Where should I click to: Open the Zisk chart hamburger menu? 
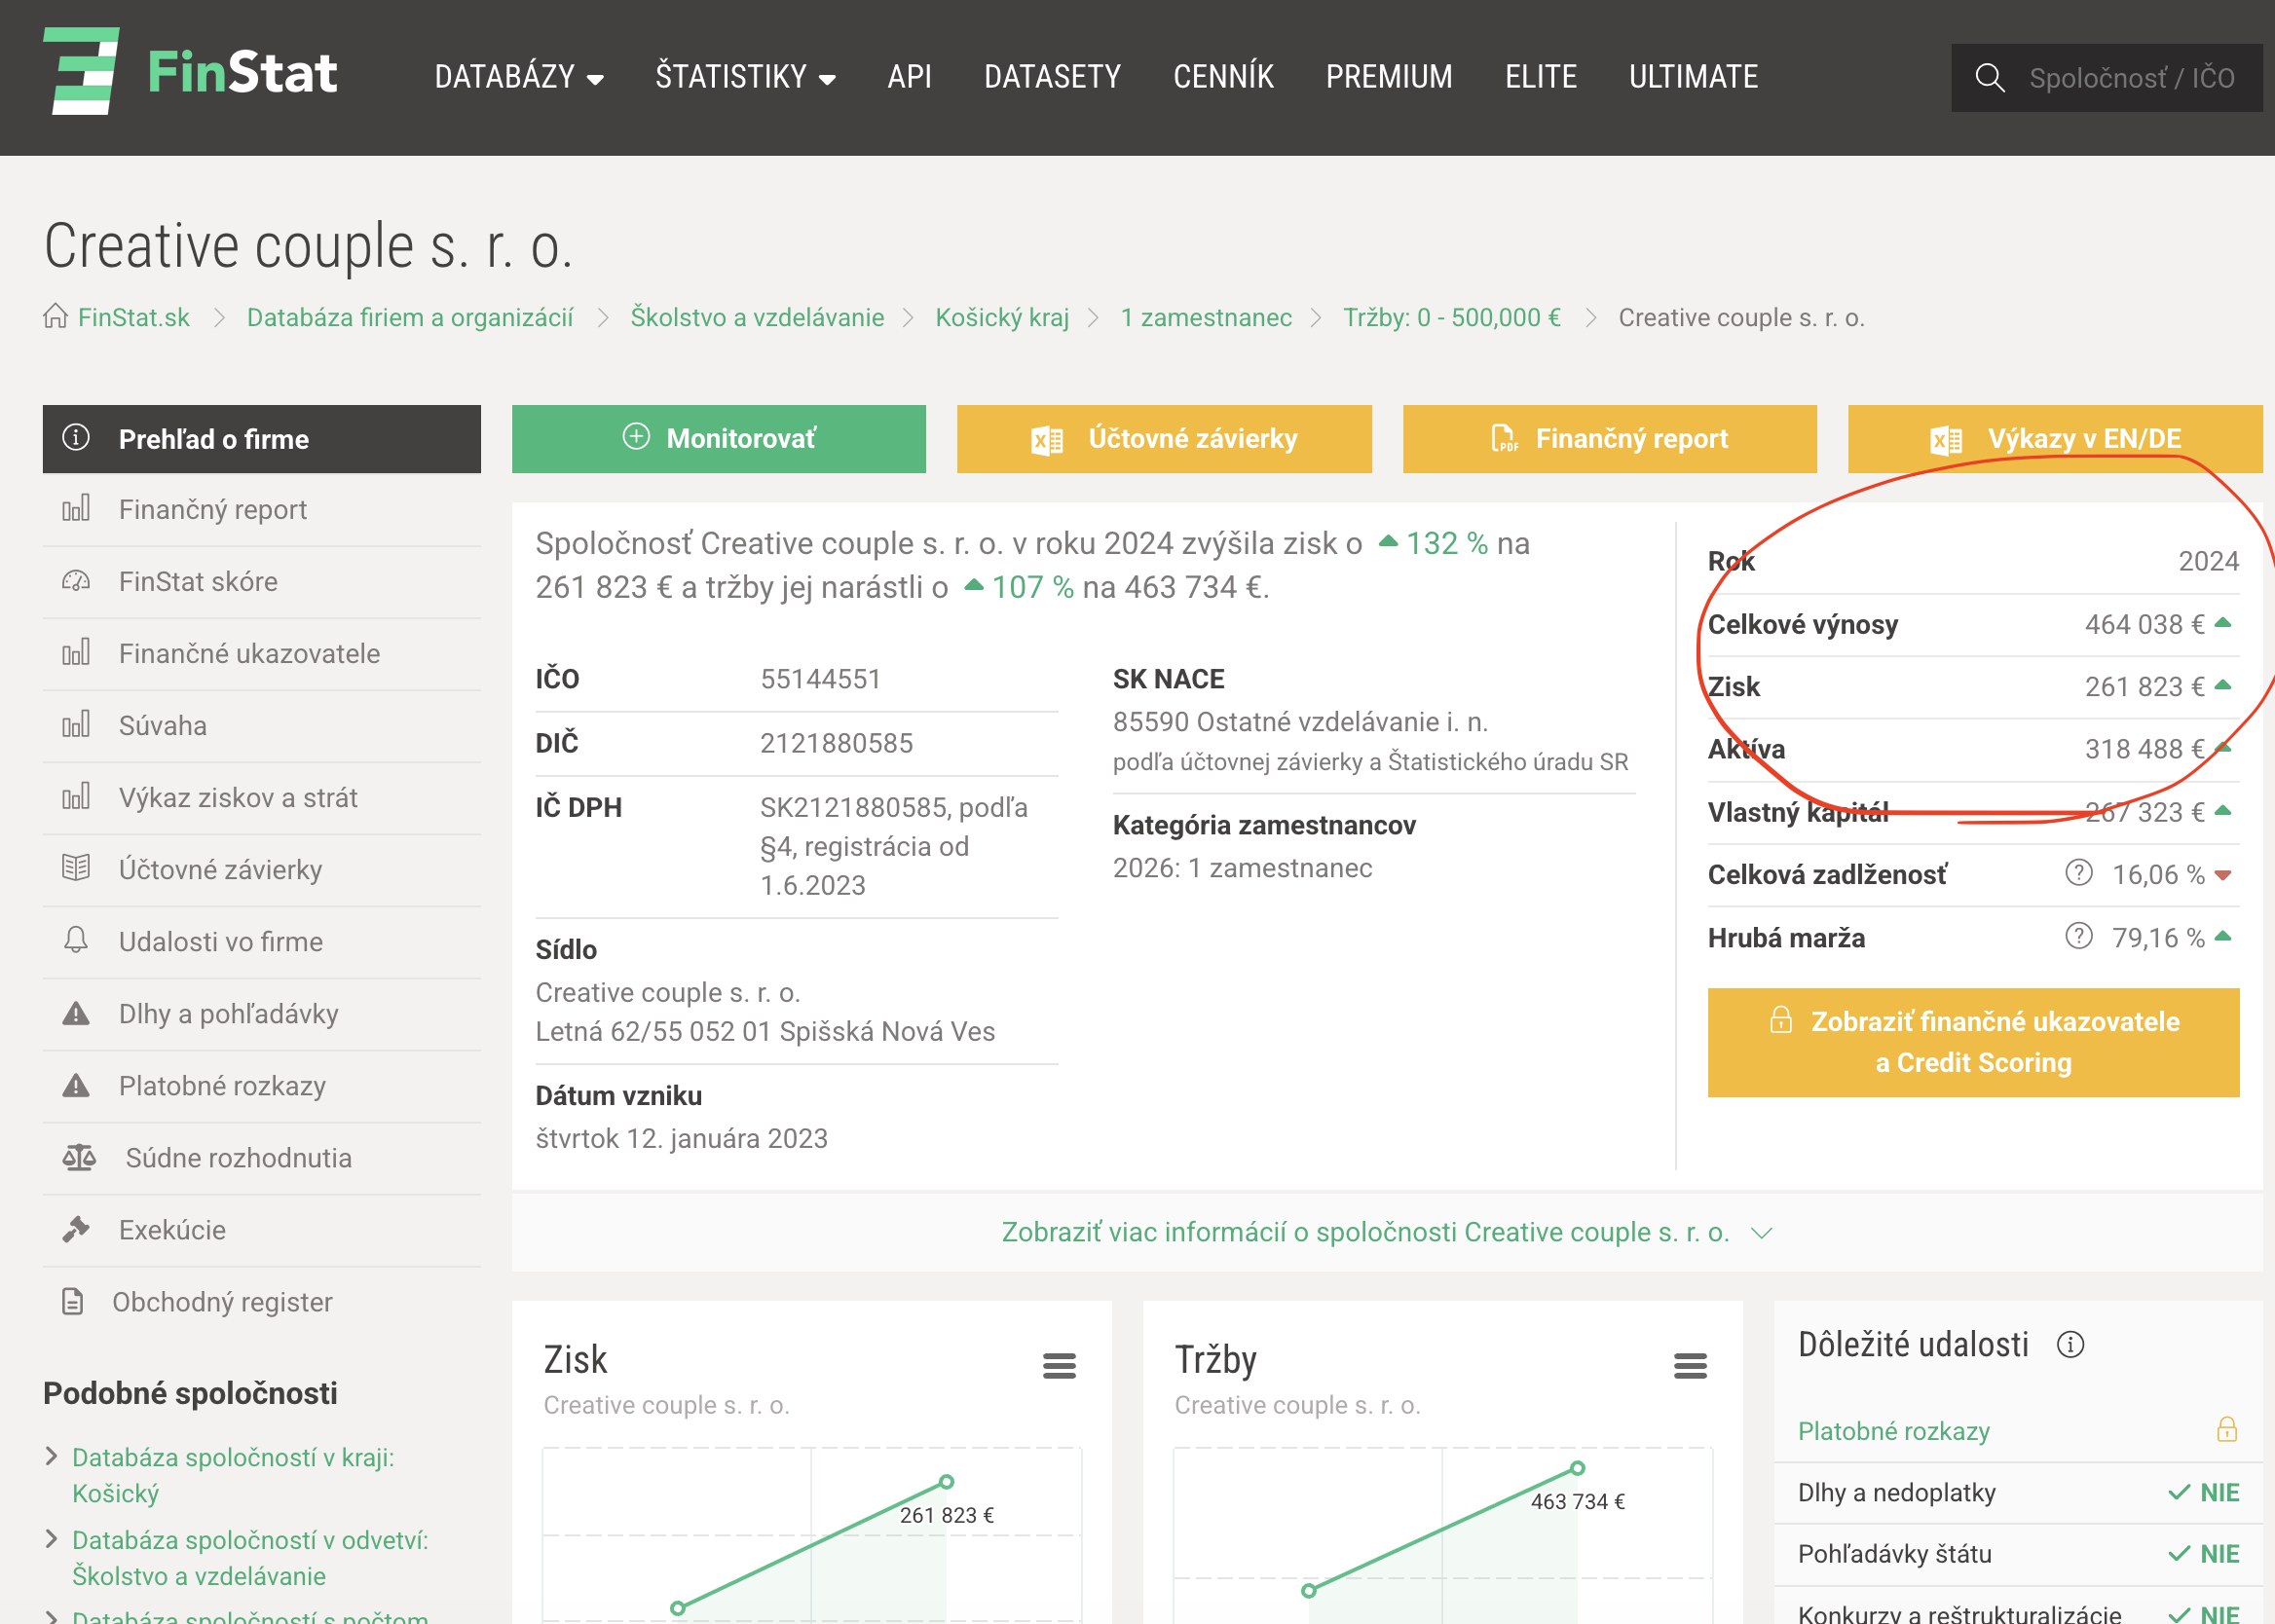(x=1059, y=1365)
